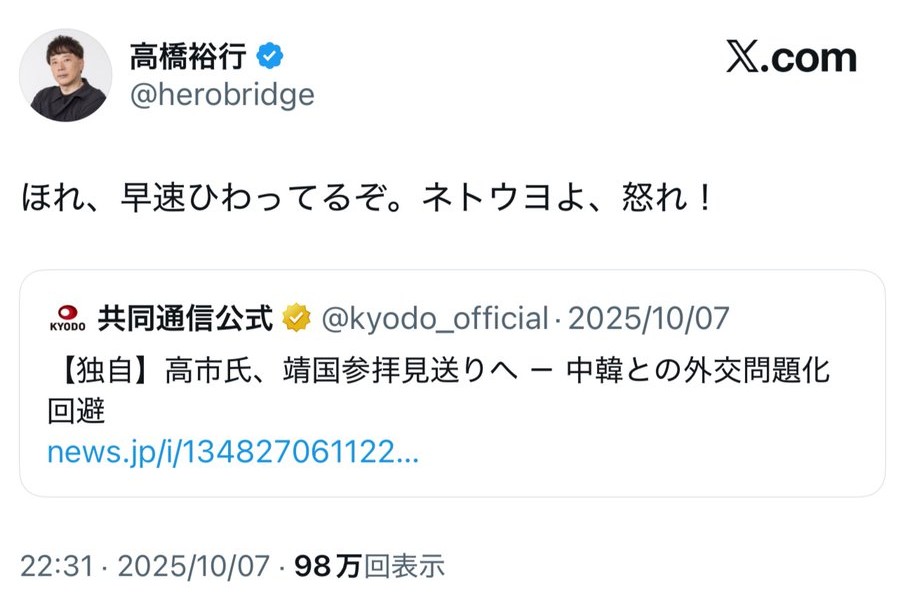
Task: Click the 高橋裕行 profile avatar photo
Action: [65, 75]
